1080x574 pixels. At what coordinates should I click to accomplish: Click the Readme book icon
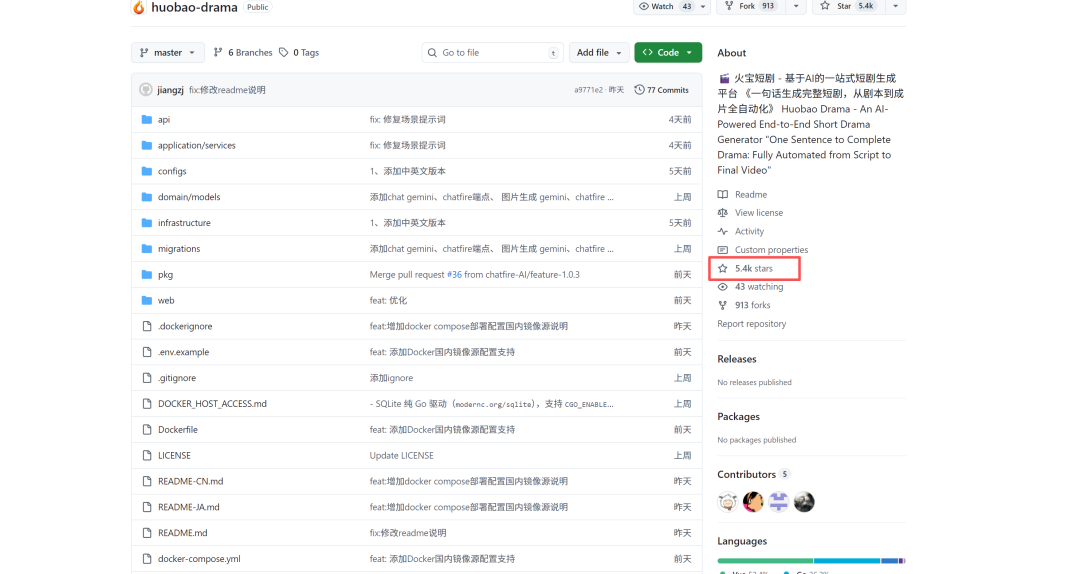(x=723, y=195)
